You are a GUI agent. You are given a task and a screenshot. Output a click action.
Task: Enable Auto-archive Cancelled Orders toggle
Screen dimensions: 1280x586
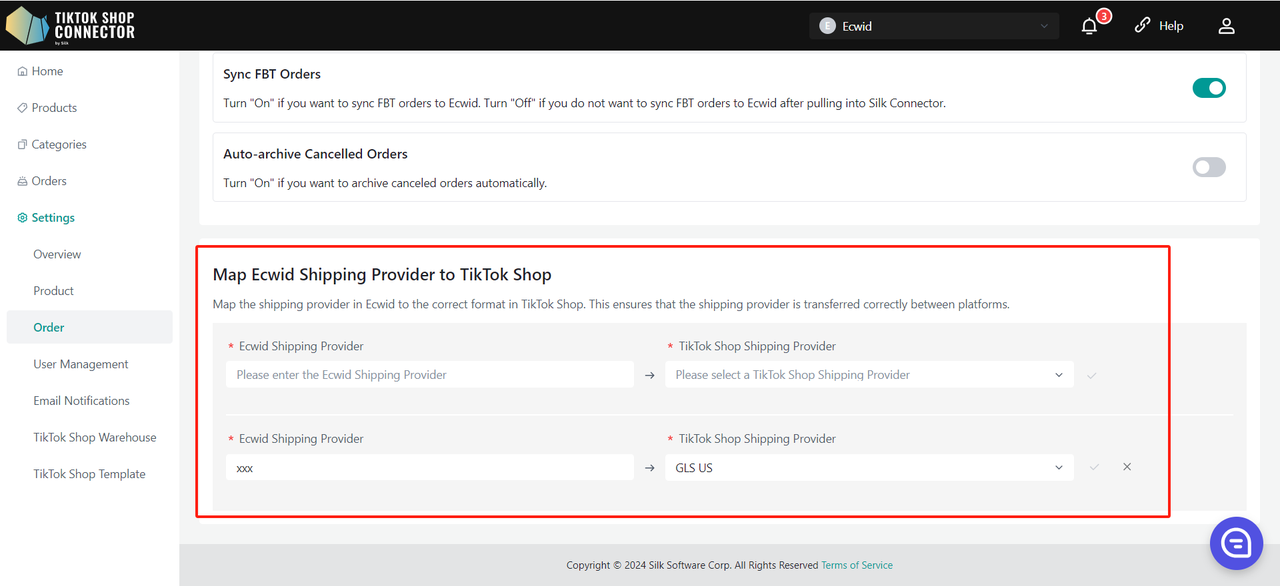1209,167
